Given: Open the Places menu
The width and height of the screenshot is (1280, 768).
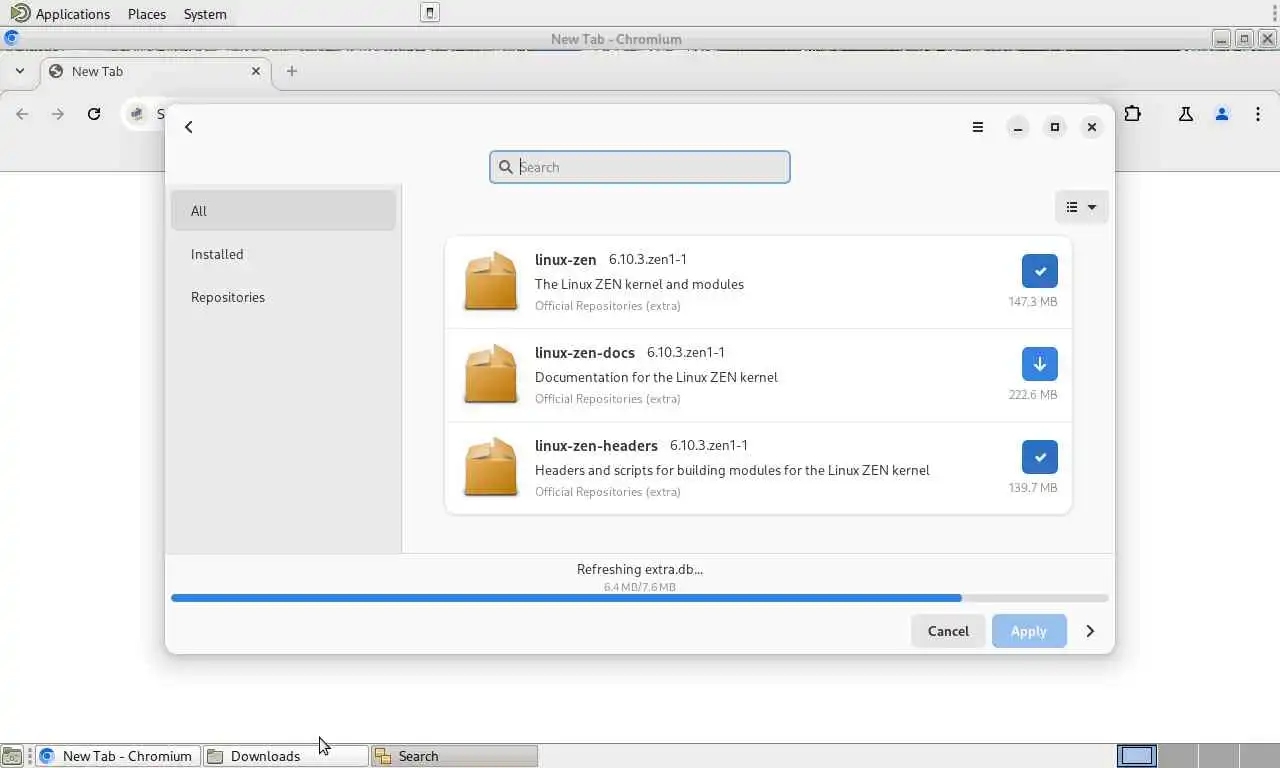Looking at the screenshot, I should point(147,14).
